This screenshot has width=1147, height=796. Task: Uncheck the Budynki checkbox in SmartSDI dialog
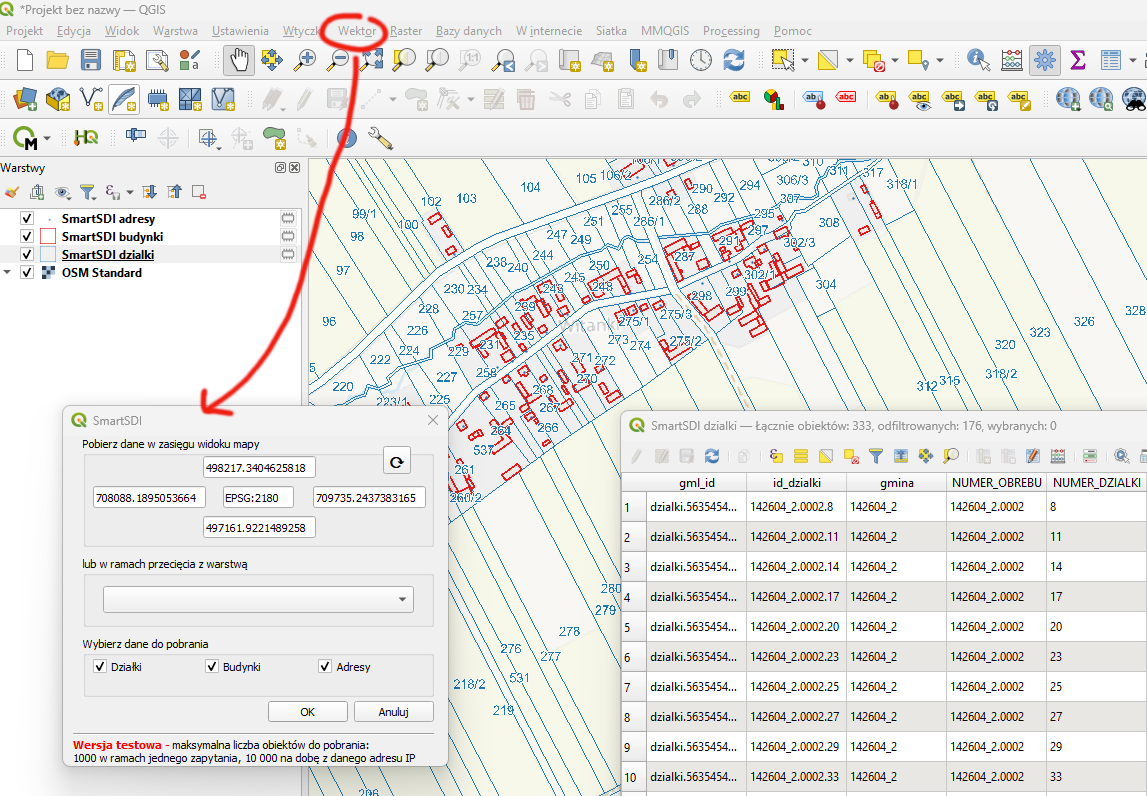212,667
